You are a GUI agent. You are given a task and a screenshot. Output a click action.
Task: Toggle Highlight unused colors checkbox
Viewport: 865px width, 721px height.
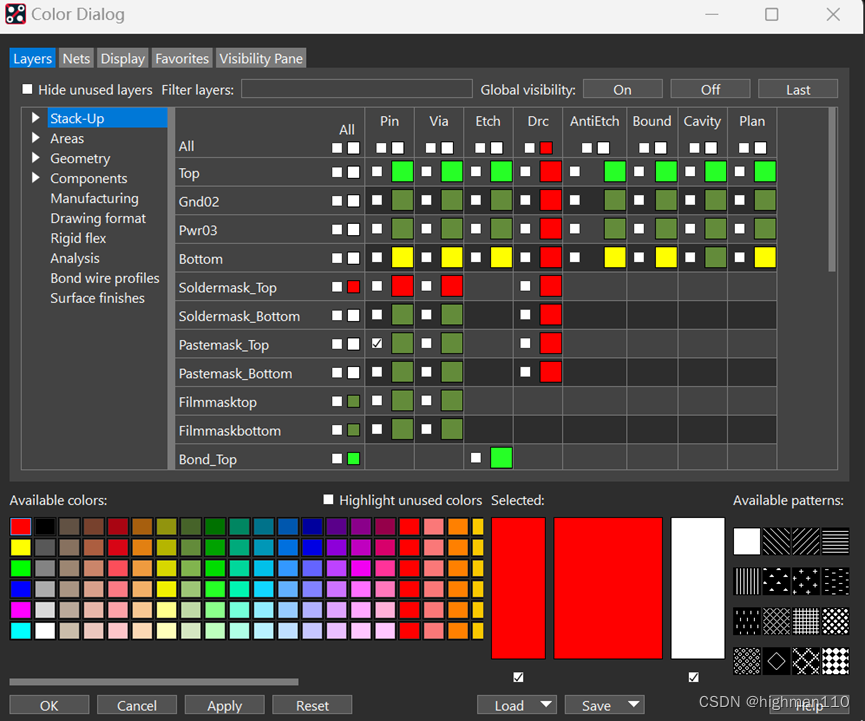(x=328, y=500)
